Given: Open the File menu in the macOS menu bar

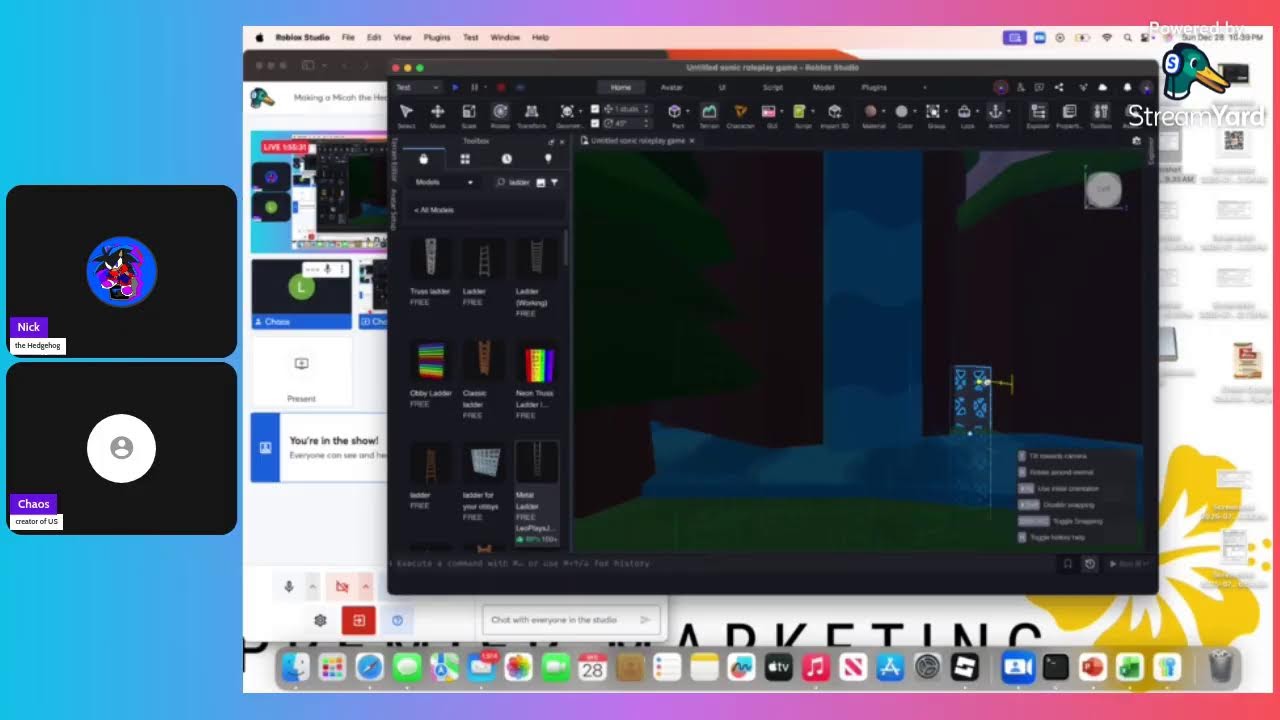Looking at the screenshot, I should (x=348, y=37).
